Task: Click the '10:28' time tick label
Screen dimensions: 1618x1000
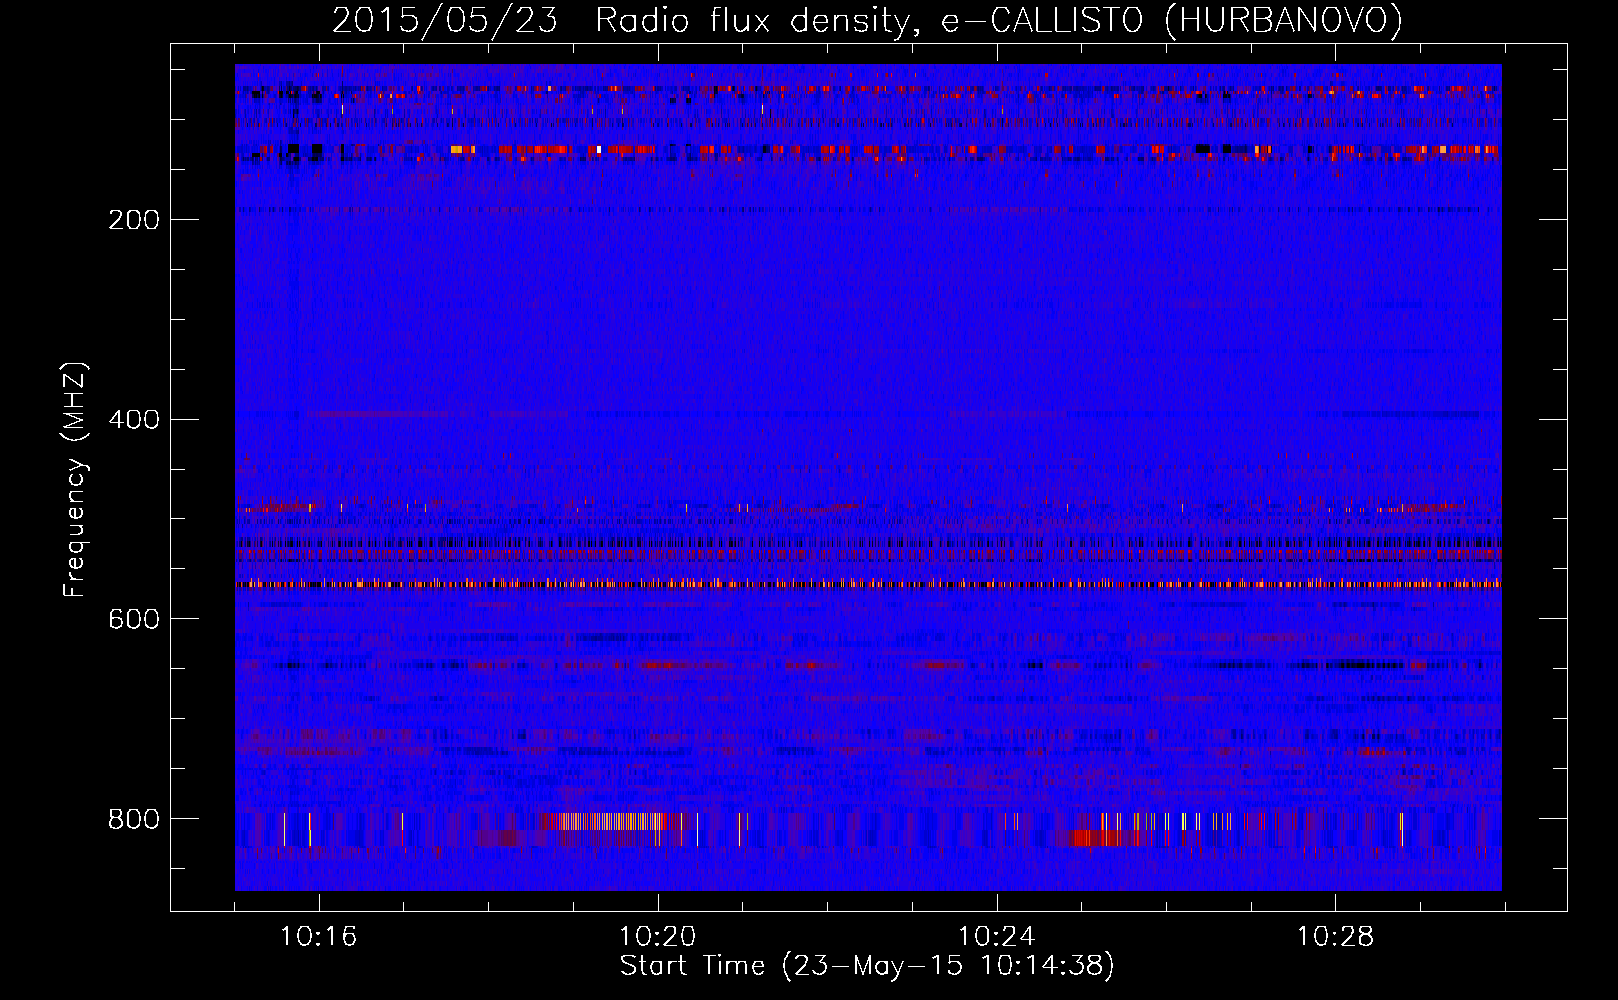Action: tap(1335, 937)
